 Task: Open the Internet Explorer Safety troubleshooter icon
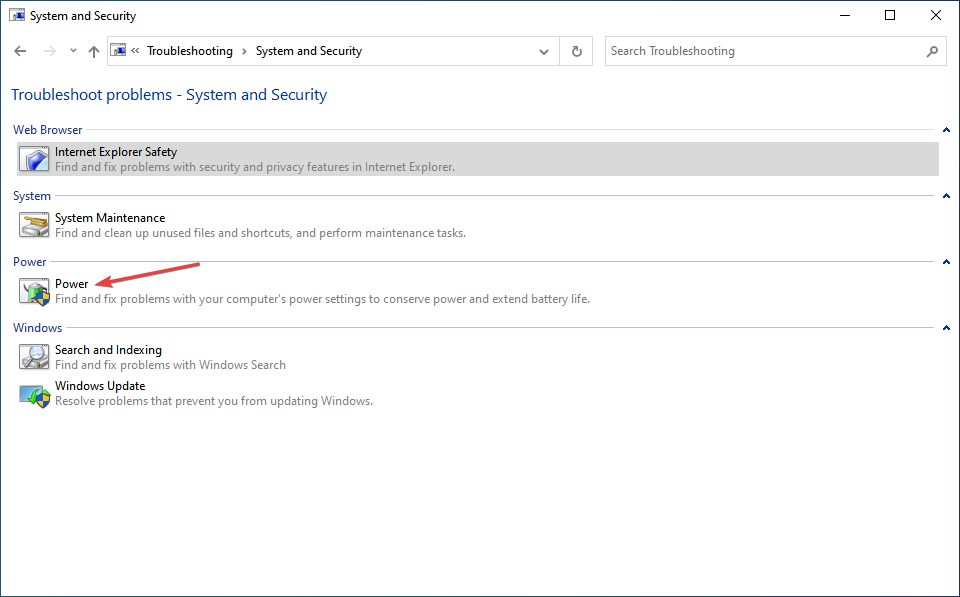(34, 159)
